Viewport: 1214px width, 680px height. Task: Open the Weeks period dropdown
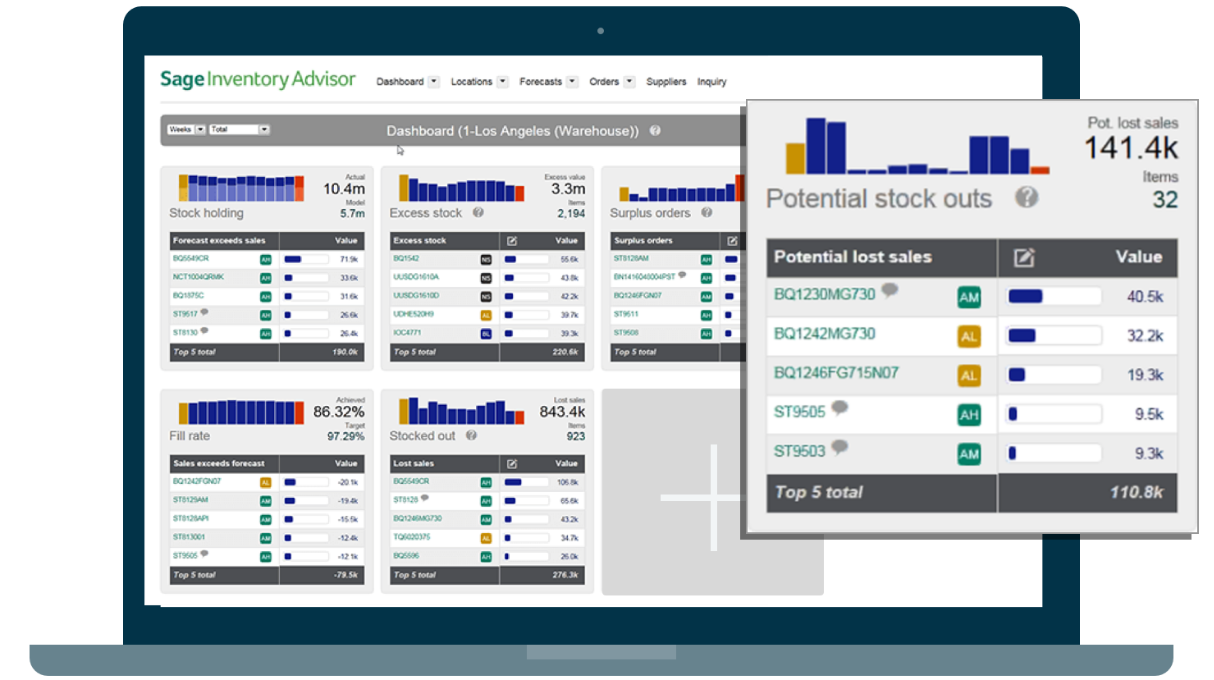pos(187,130)
